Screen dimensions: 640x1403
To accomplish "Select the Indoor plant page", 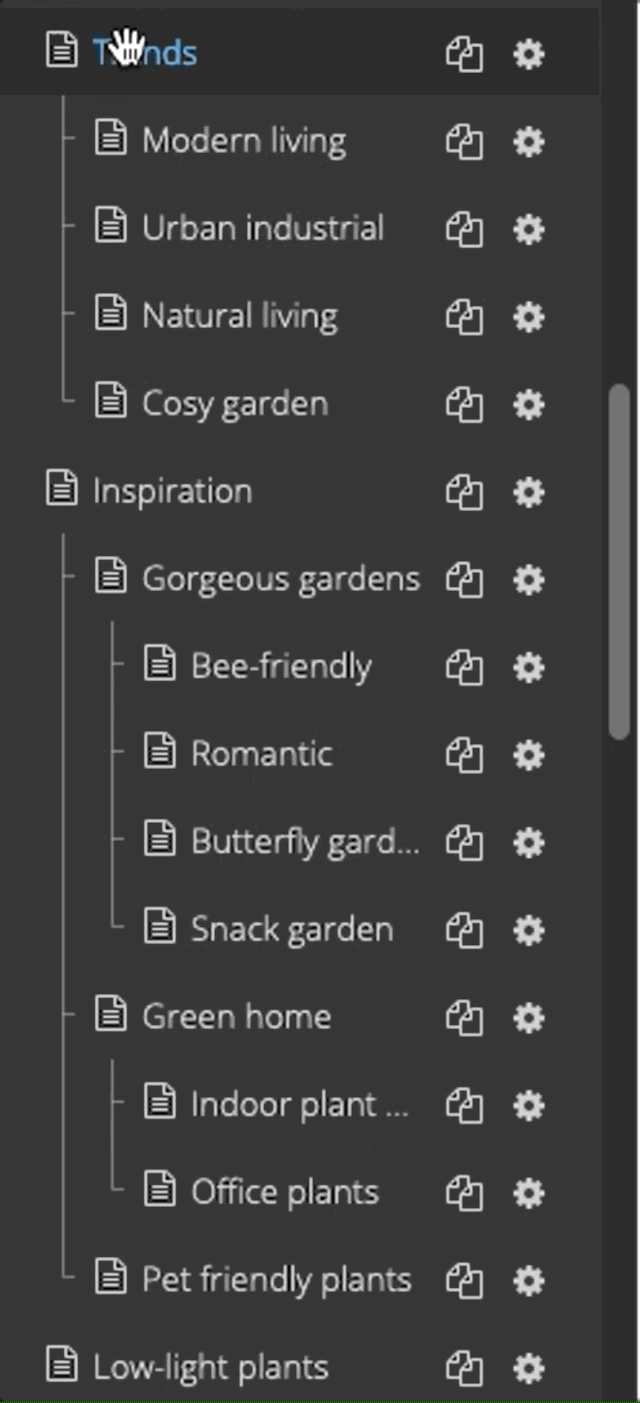I will [x=290, y=1106].
